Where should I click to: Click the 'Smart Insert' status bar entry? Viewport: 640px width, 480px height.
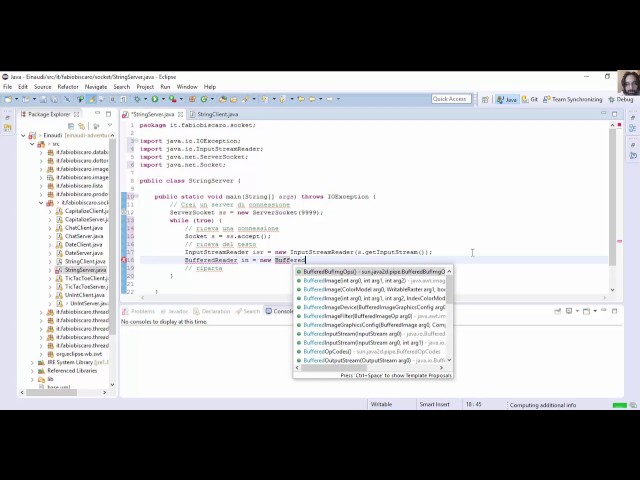[434, 404]
